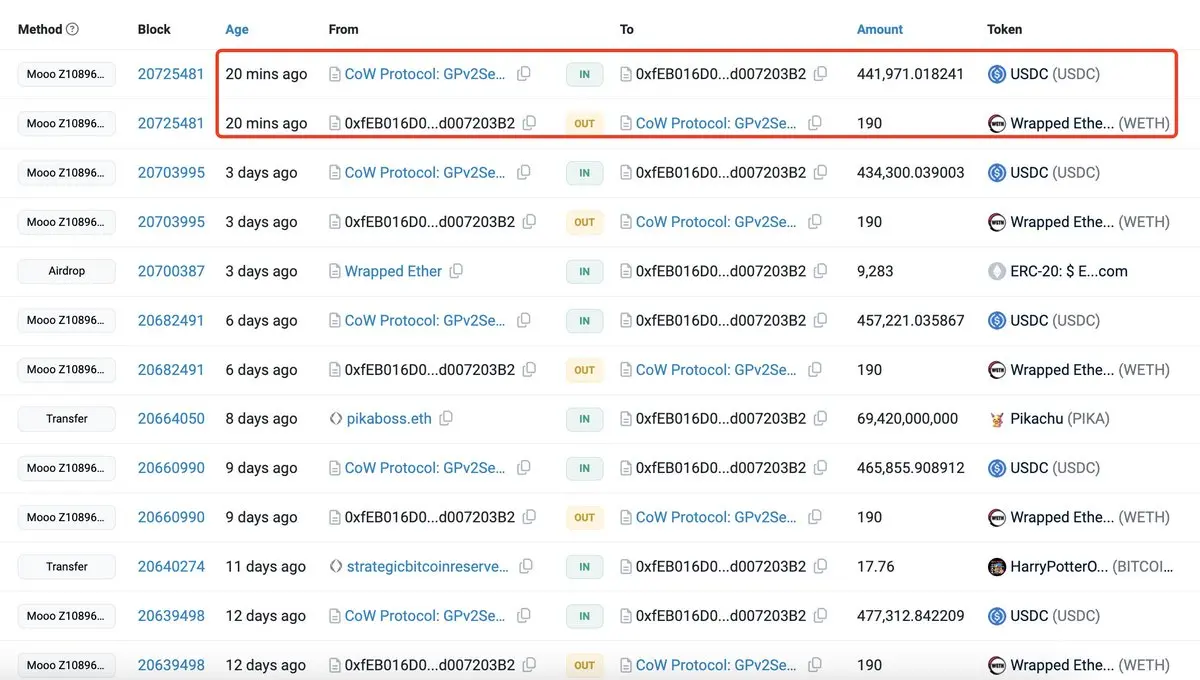Select the amount 441,971.018241
The image size is (1200, 680).
[x=911, y=74]
